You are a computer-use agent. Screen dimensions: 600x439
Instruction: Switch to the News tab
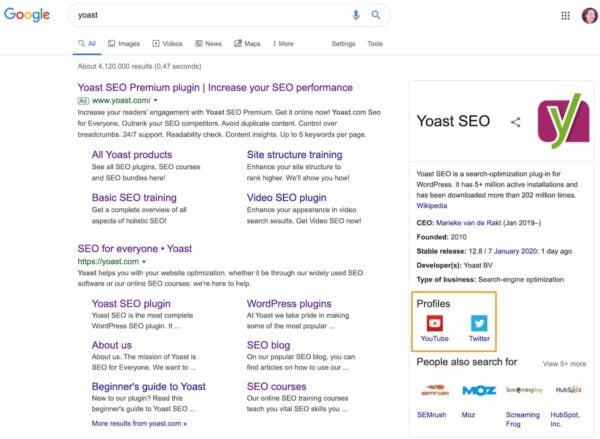click(x=208, y=44)
